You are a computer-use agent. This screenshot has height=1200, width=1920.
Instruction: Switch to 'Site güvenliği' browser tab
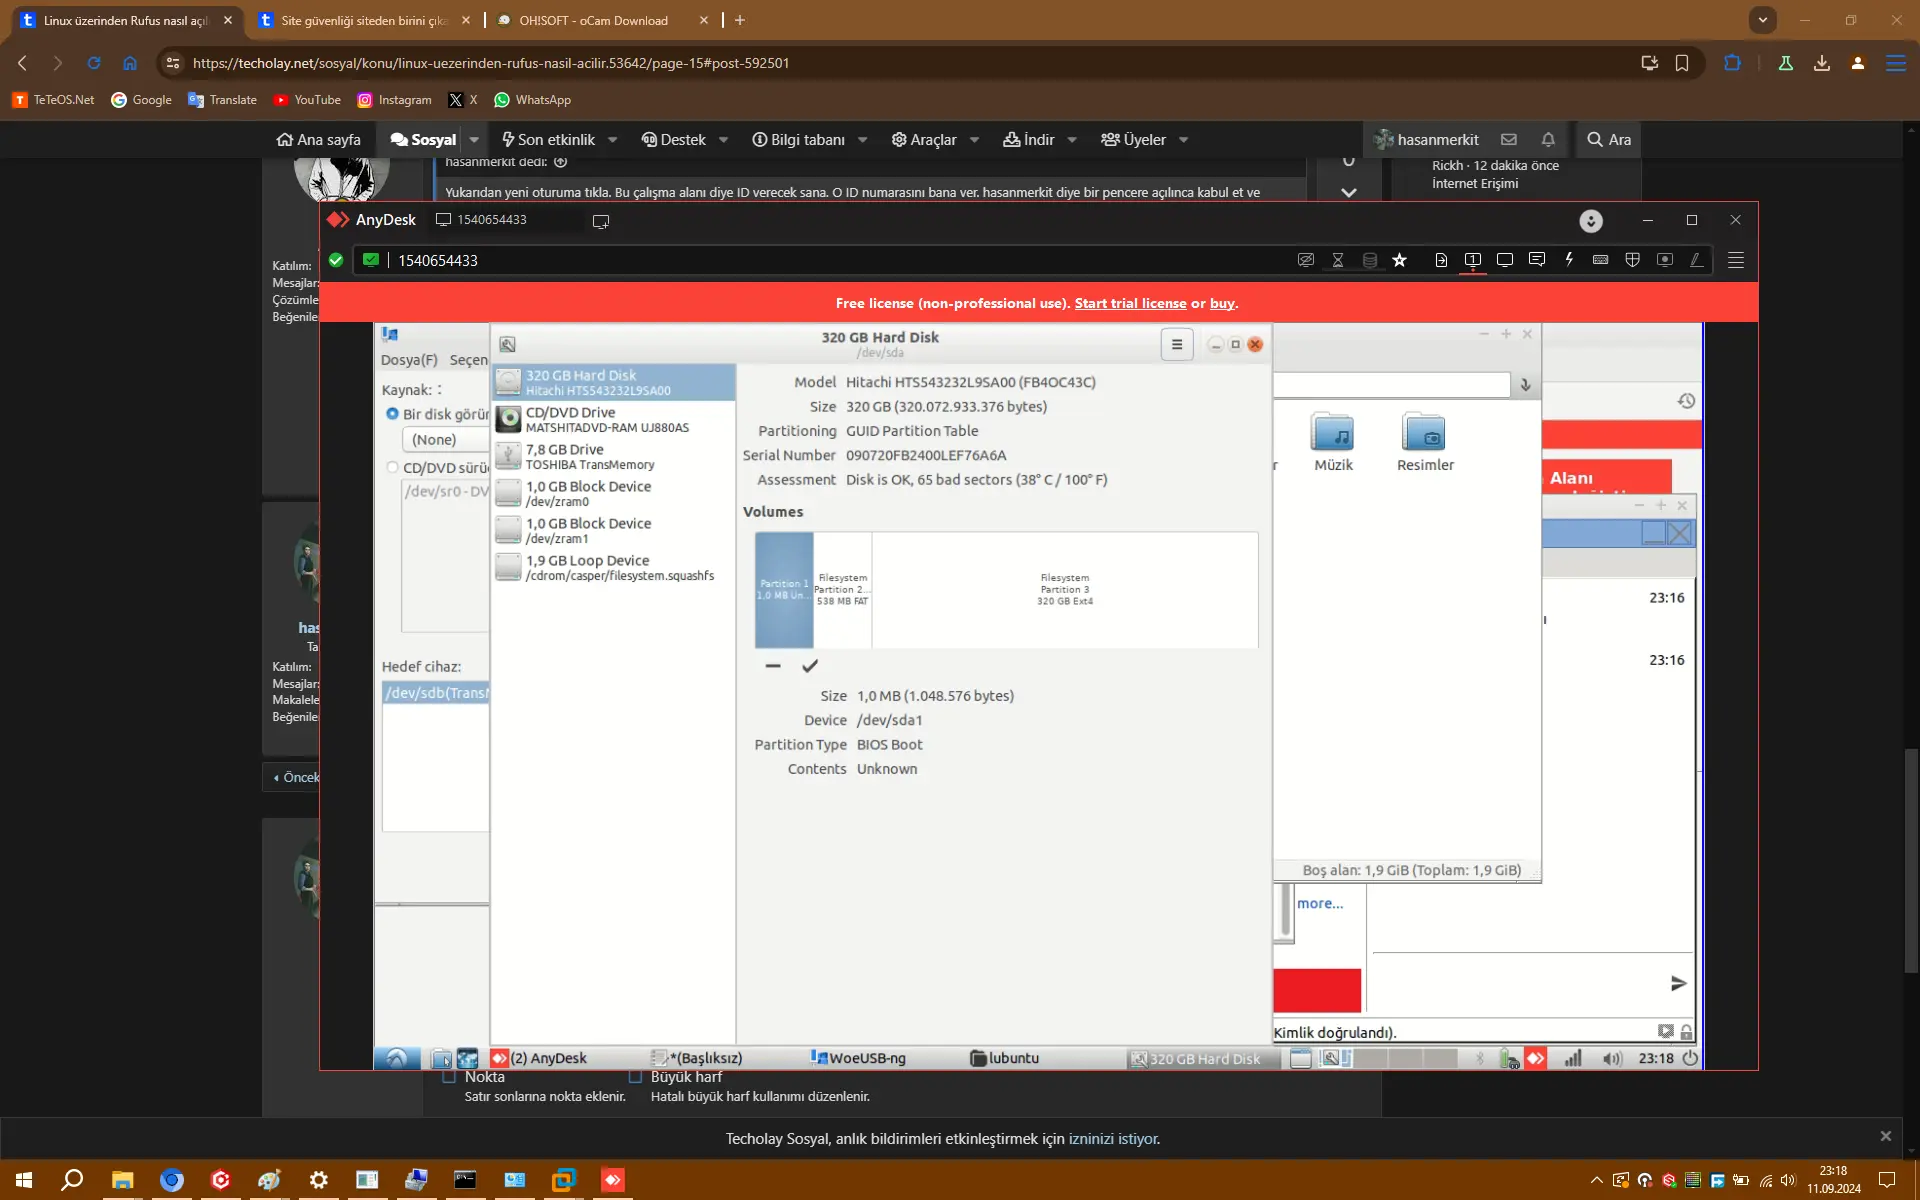click(362, 20)
